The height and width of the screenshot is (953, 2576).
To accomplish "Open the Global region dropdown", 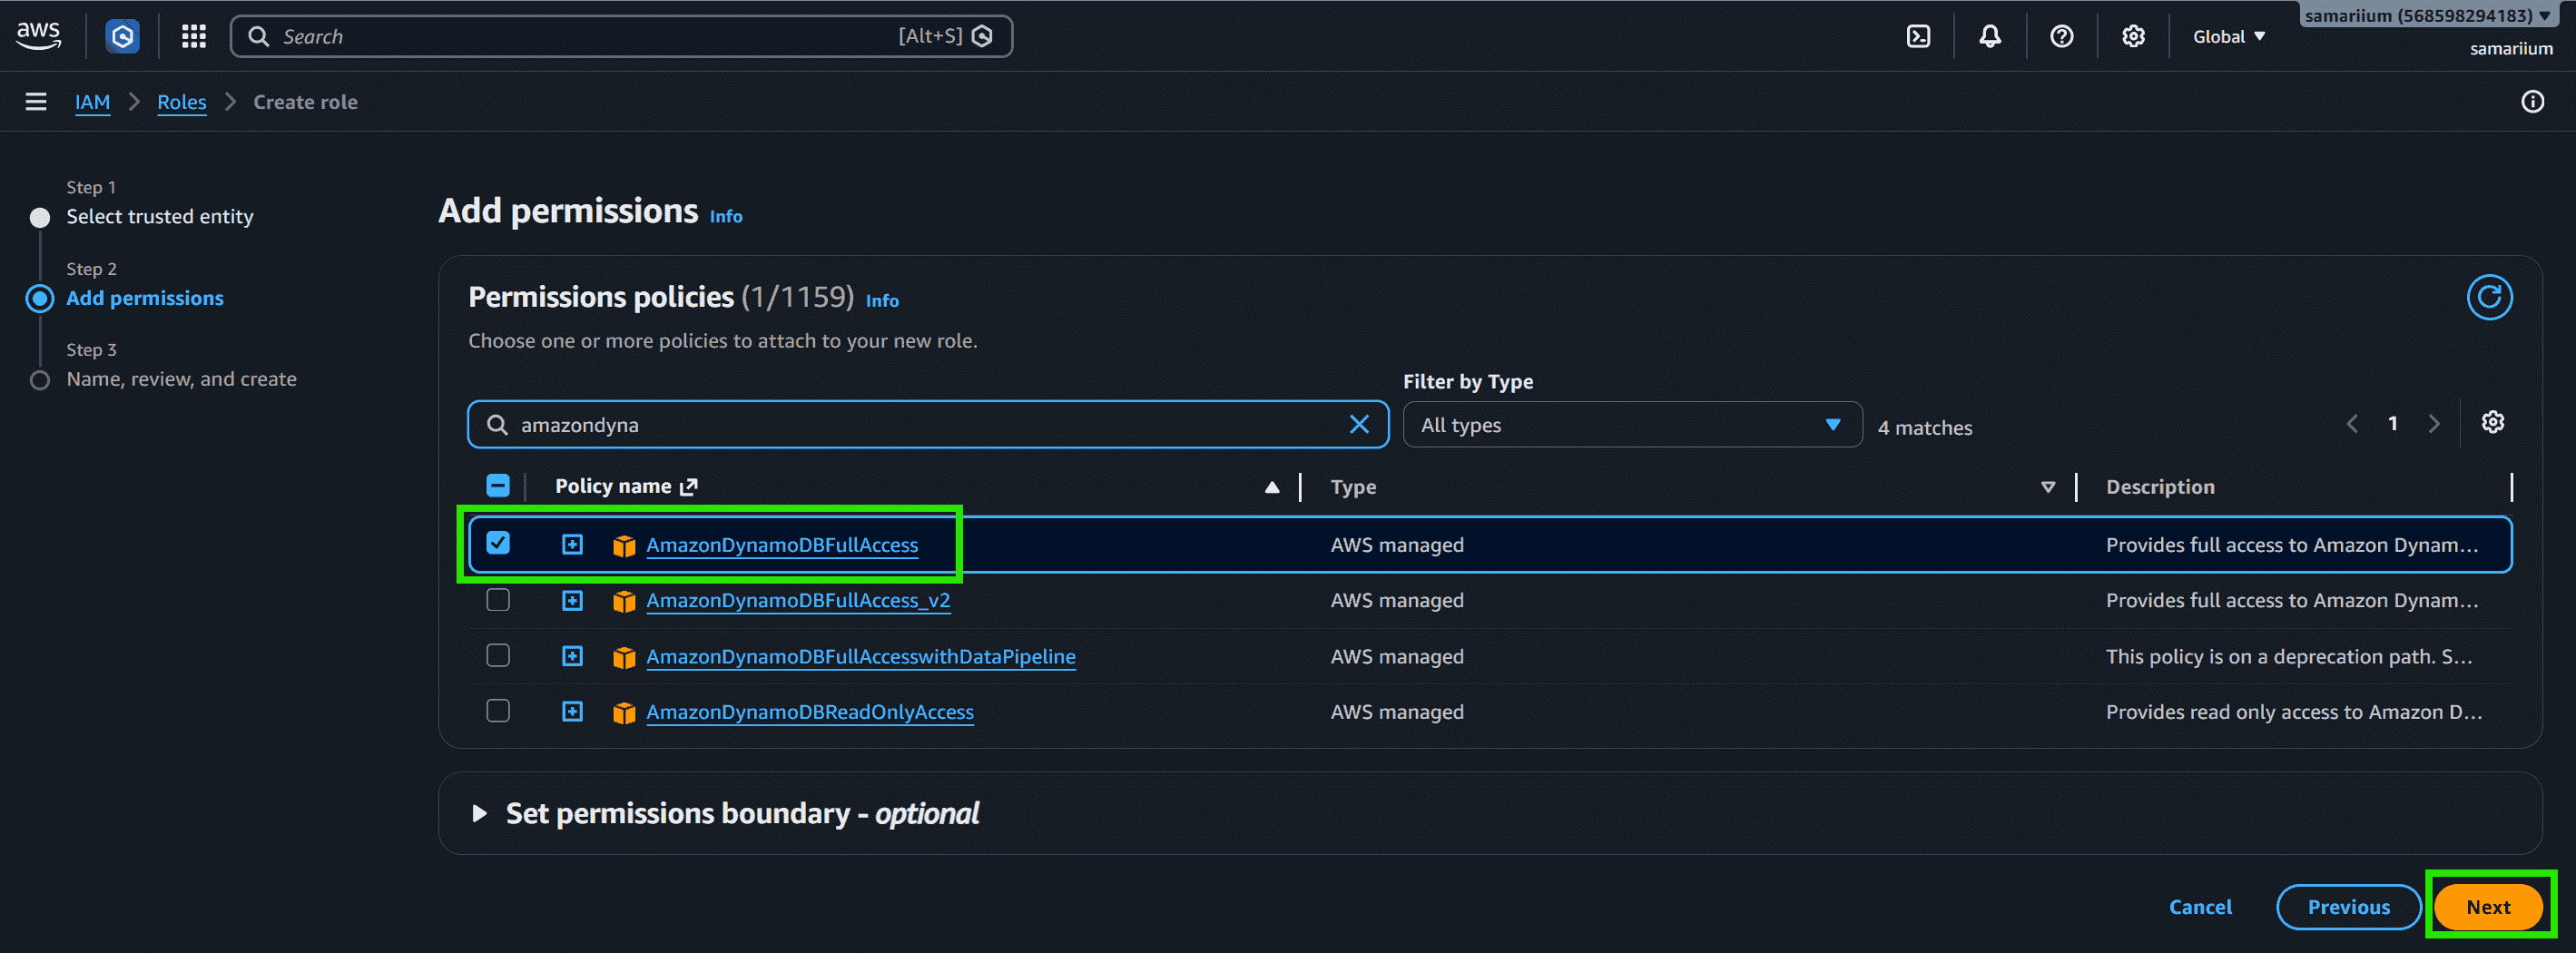I will click(2229, 37).
